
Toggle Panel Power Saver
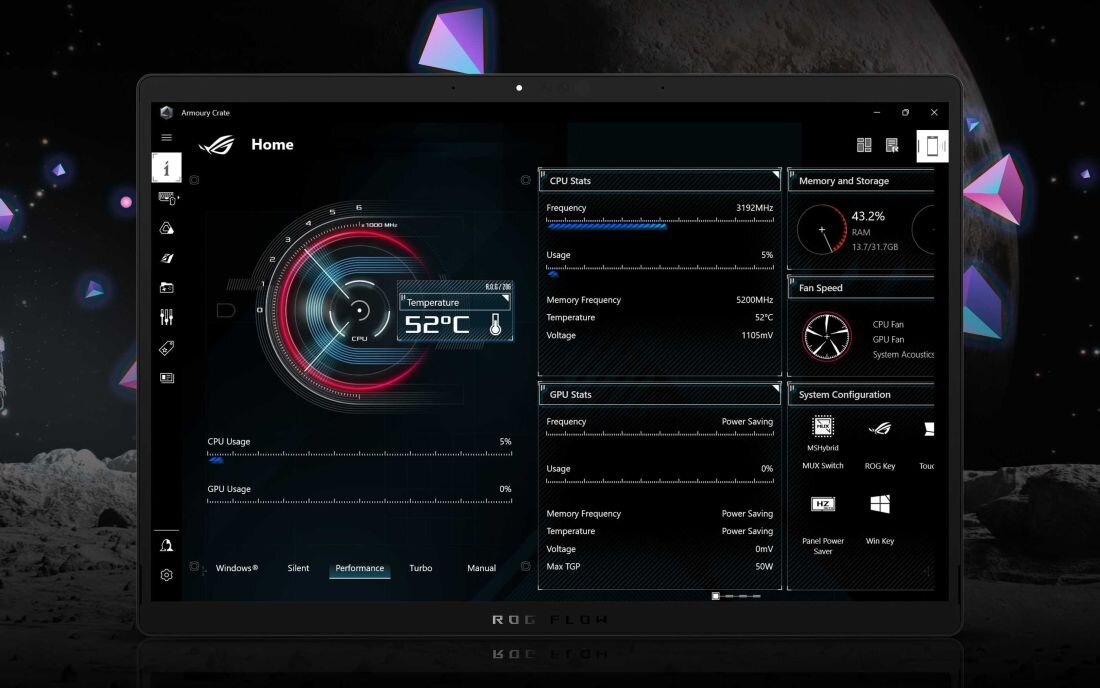click(x=822, y=503)
